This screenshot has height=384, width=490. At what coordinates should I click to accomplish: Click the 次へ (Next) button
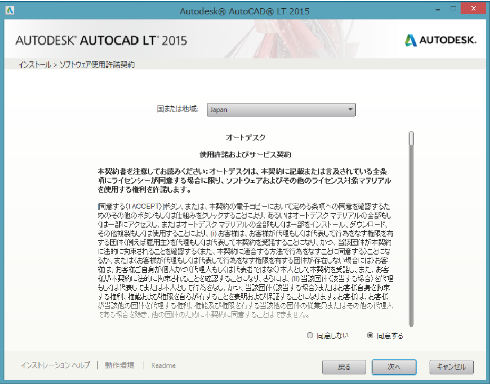pos(394,367)
